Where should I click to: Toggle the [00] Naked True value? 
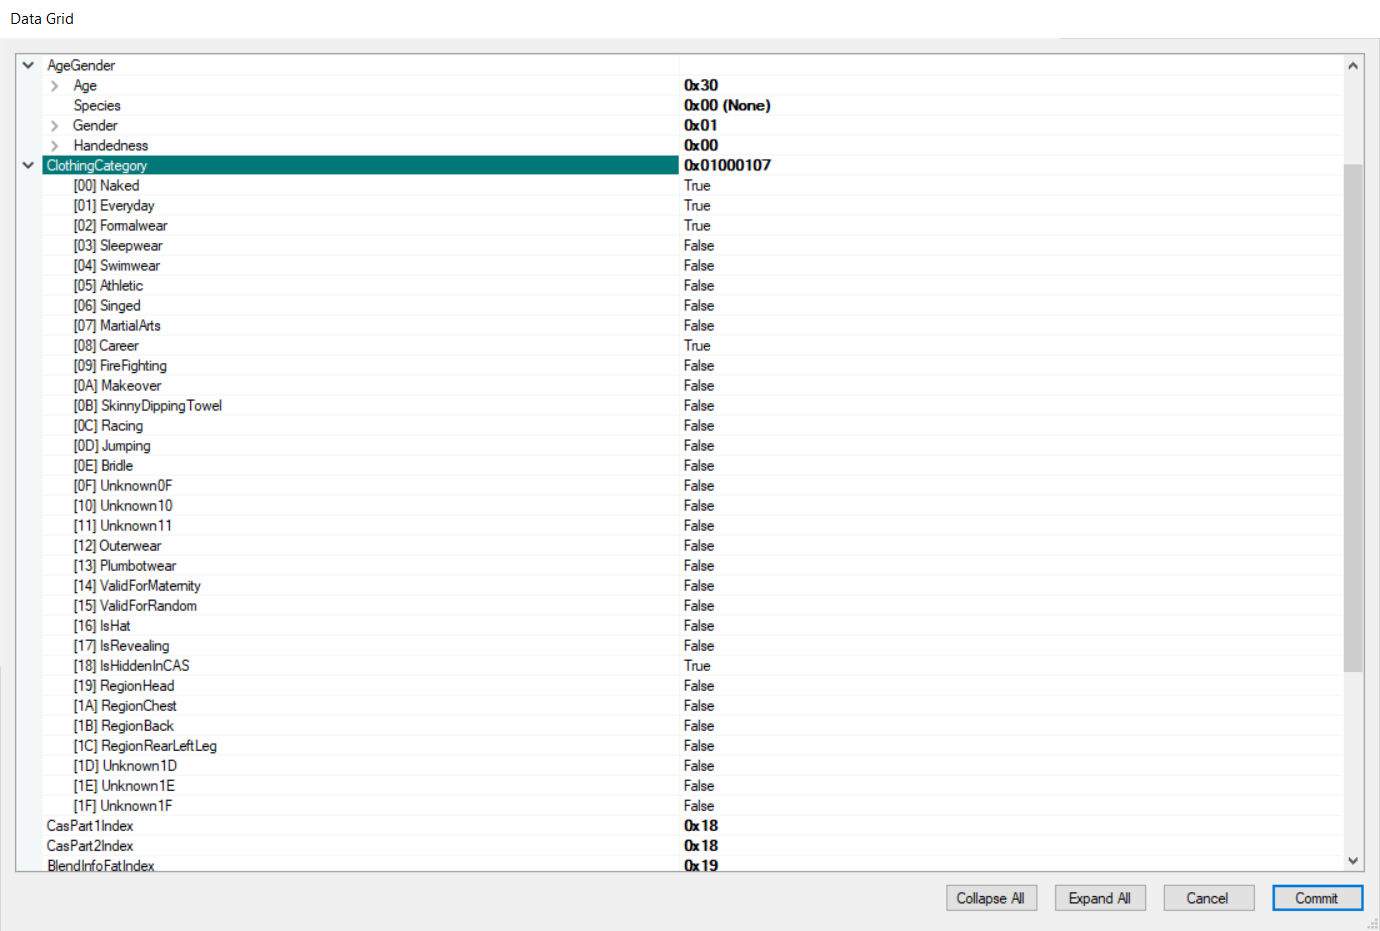[x=697, y=185]
